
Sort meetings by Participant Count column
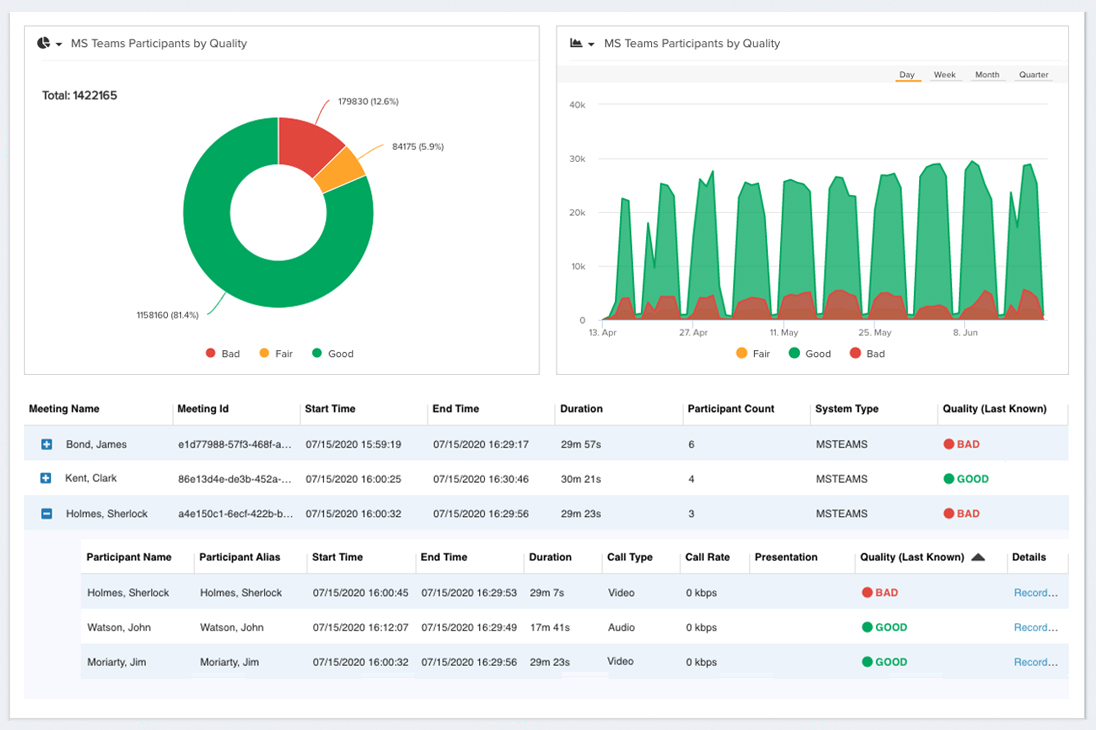(731, 409)
